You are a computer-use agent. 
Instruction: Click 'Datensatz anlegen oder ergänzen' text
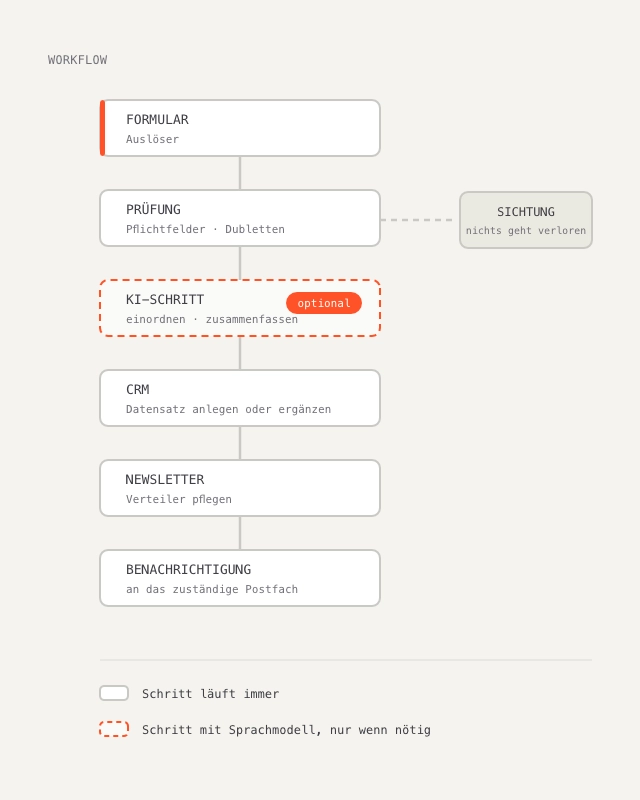coord(228,410)
